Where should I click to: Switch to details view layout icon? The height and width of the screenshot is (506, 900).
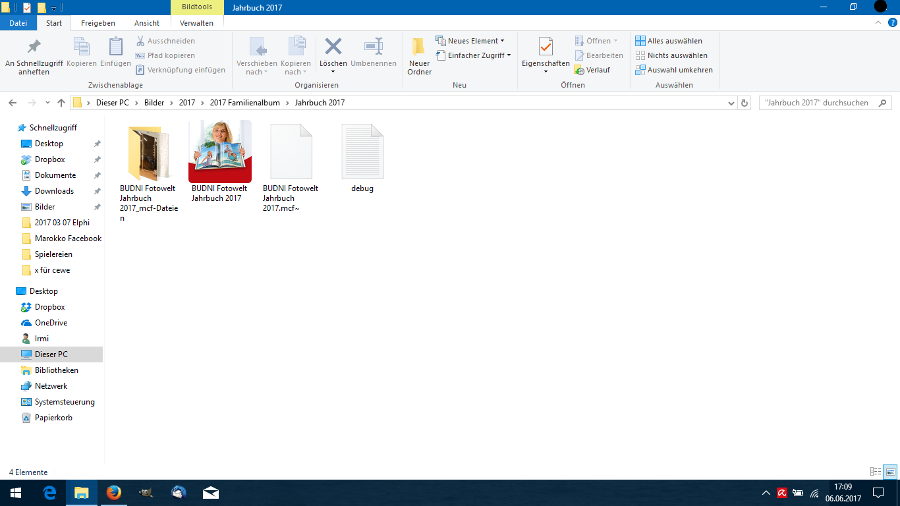(x=875, y=472)
